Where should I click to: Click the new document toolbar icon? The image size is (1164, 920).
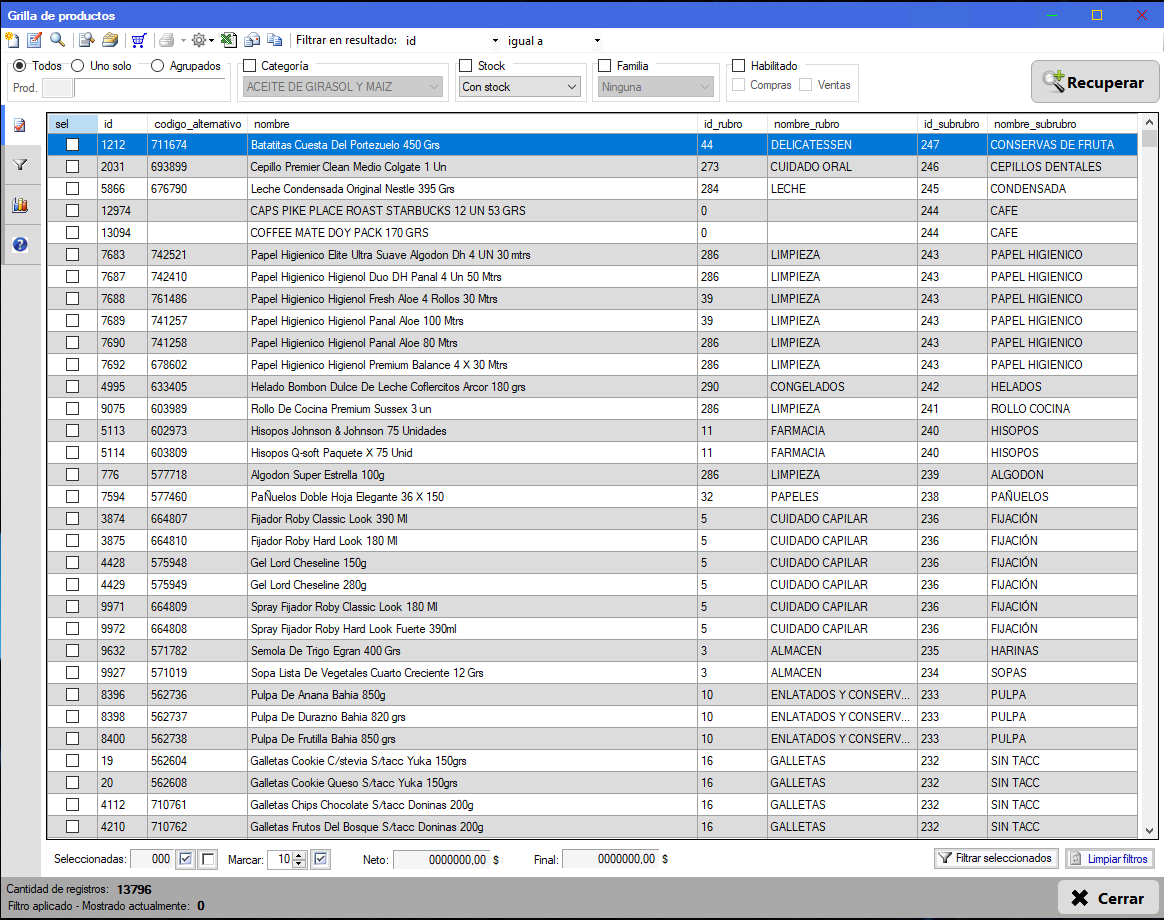click(x=12, y=40)
